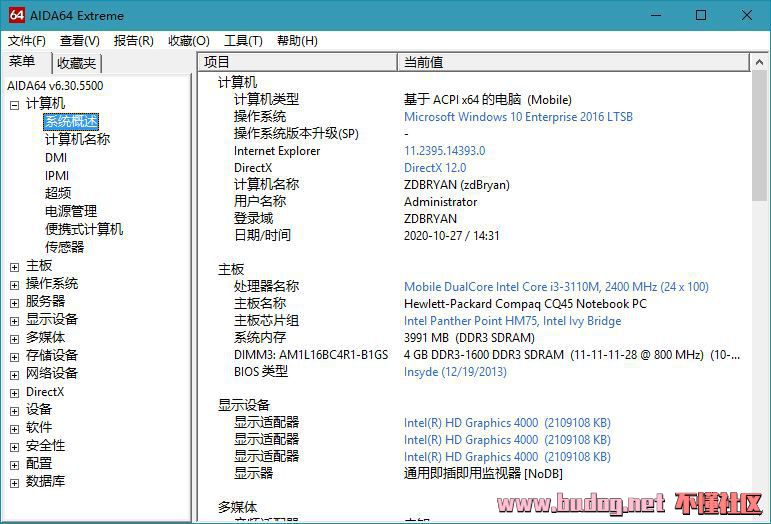The width and height of the screenshot is (771, 524).
Task: Expand the 存储设备 tree node
Action: point(15,357)
